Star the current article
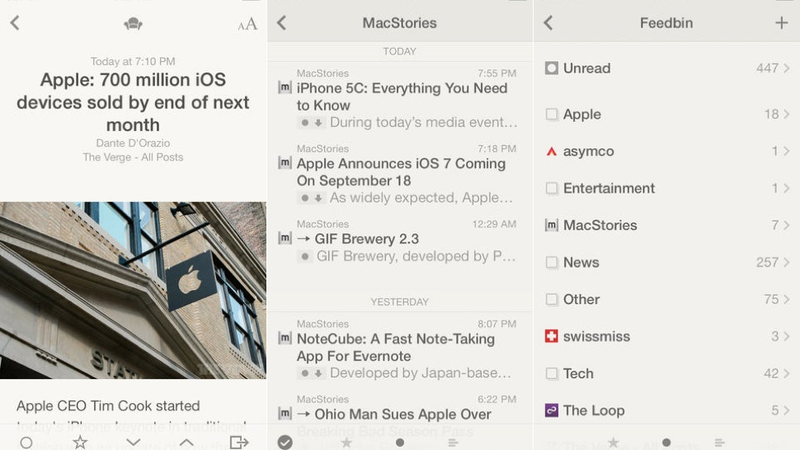800x450 pixels. 80,442
